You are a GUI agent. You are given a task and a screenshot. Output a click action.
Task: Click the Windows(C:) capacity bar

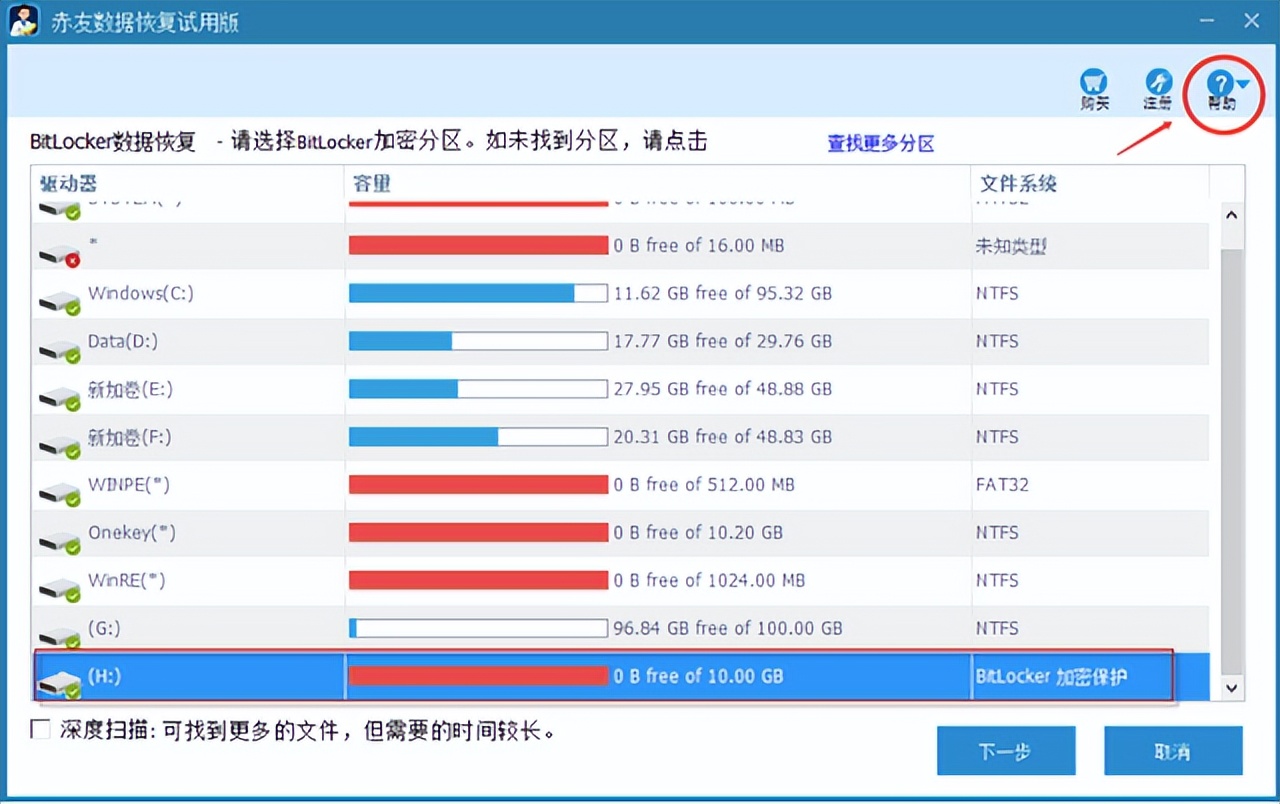click(478, 293)
